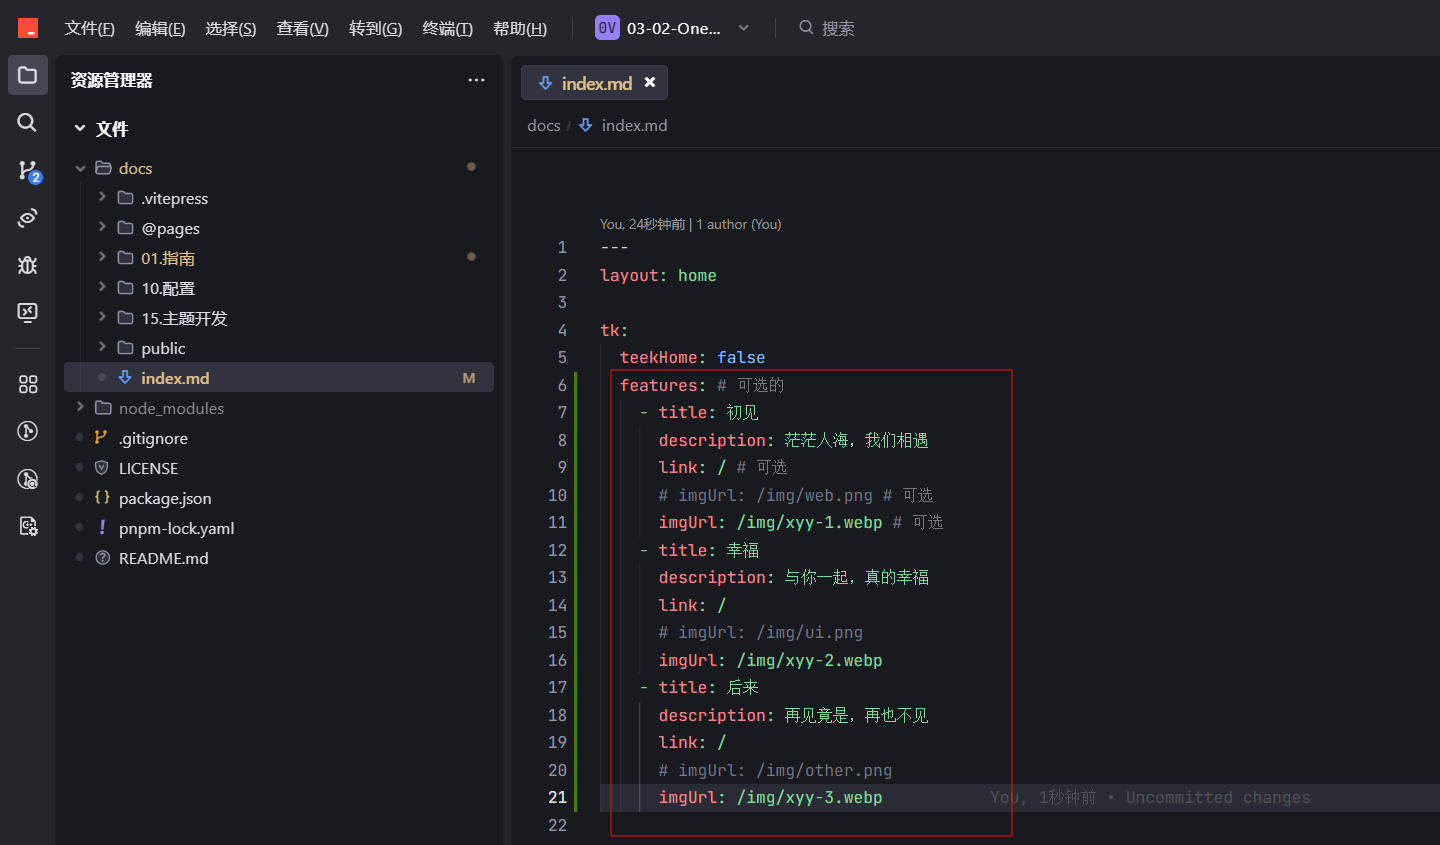The width and height of the screenshot is (1440, 845).
Task: Select index.md in the file tree
Action: coord(279,377)
